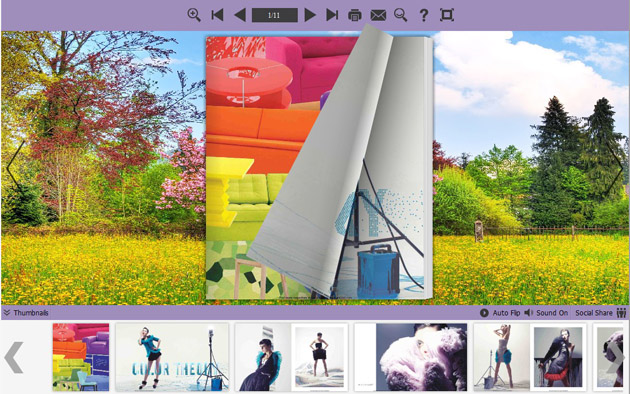
Task: Open the search tool in the toolbar
Action: pos(401,15)
